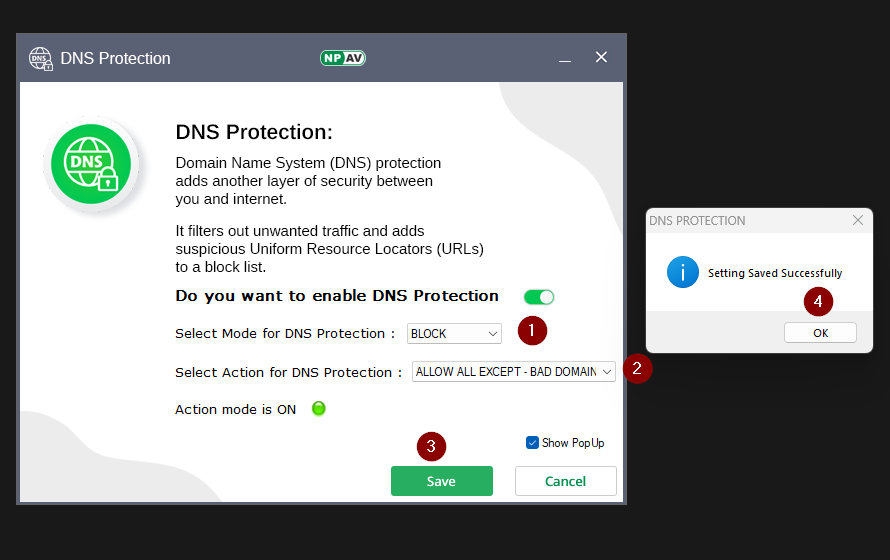Viewport: 890px width, 560px height.
Task: Click the green Action mode status light
Action: tap(319, 408)
